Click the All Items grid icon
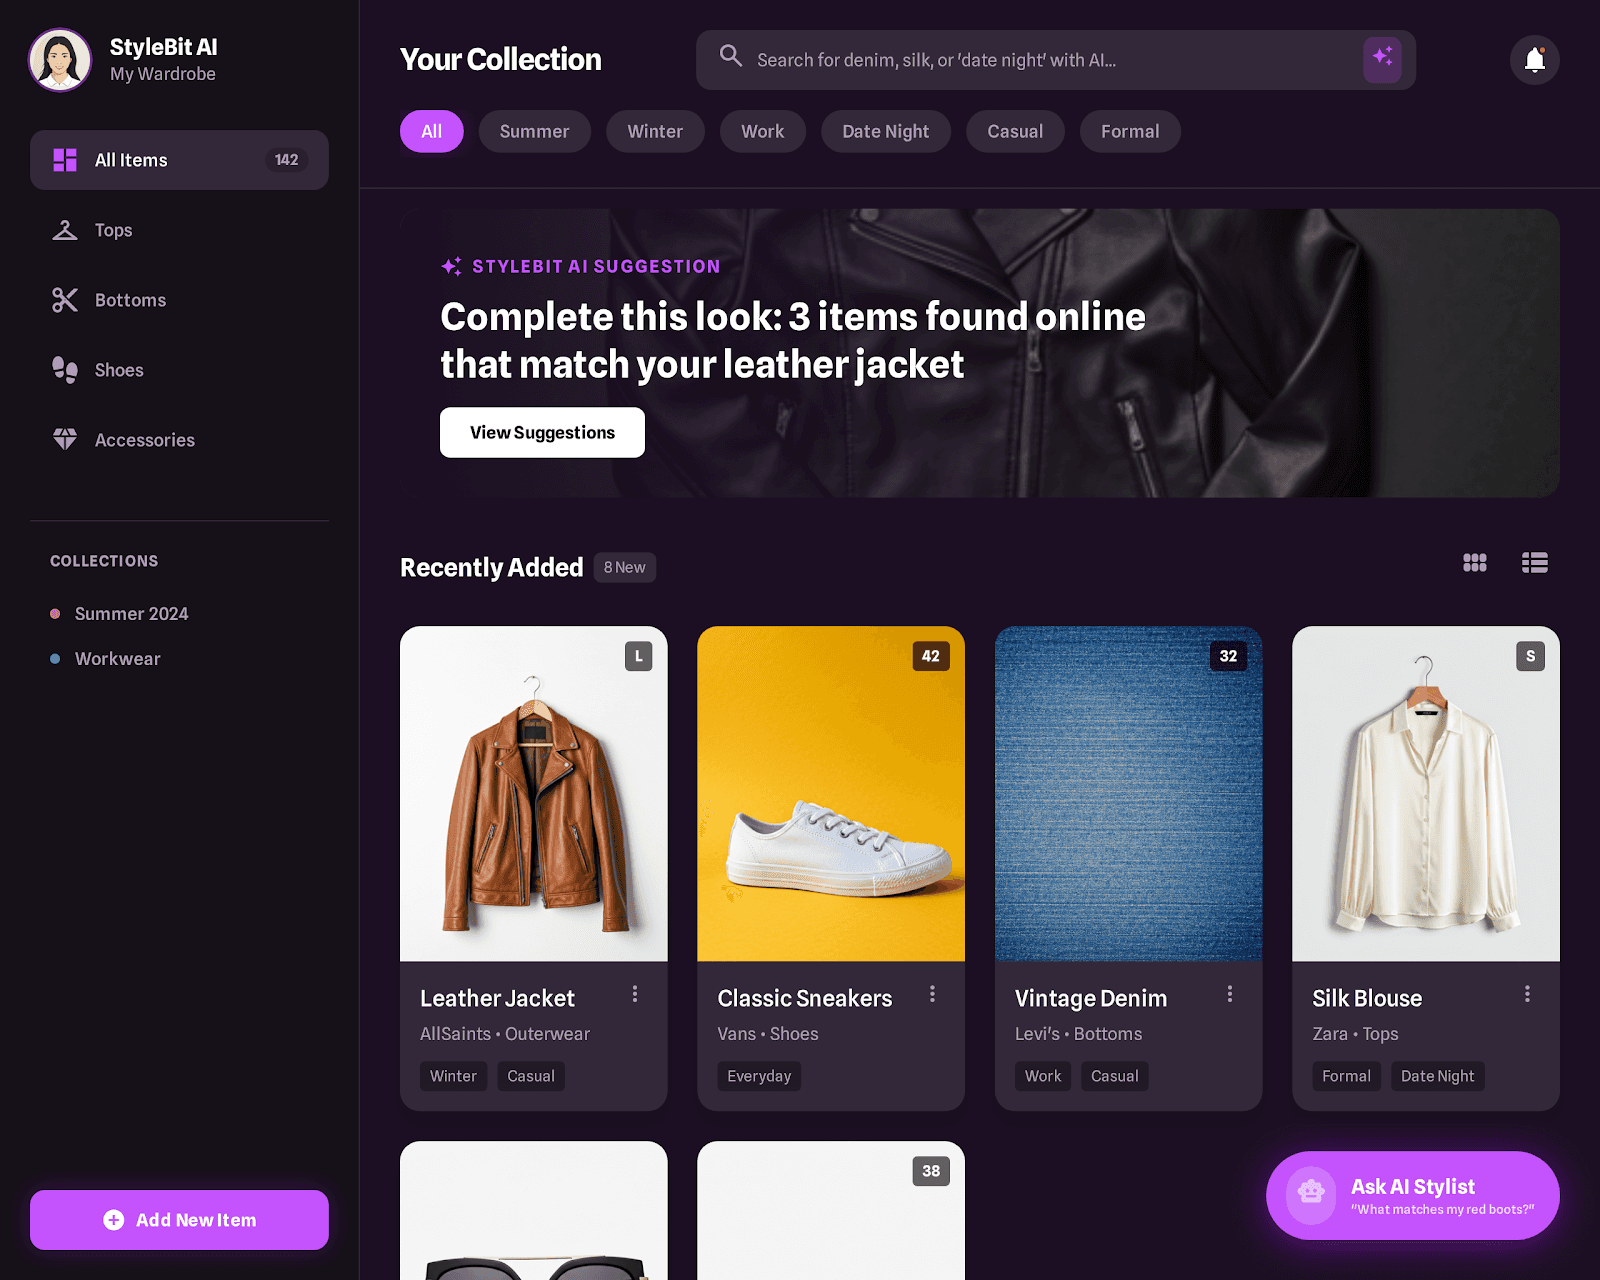This screenshot has width=1600, height=1280. pyautogui.click(x=65, y=160)
